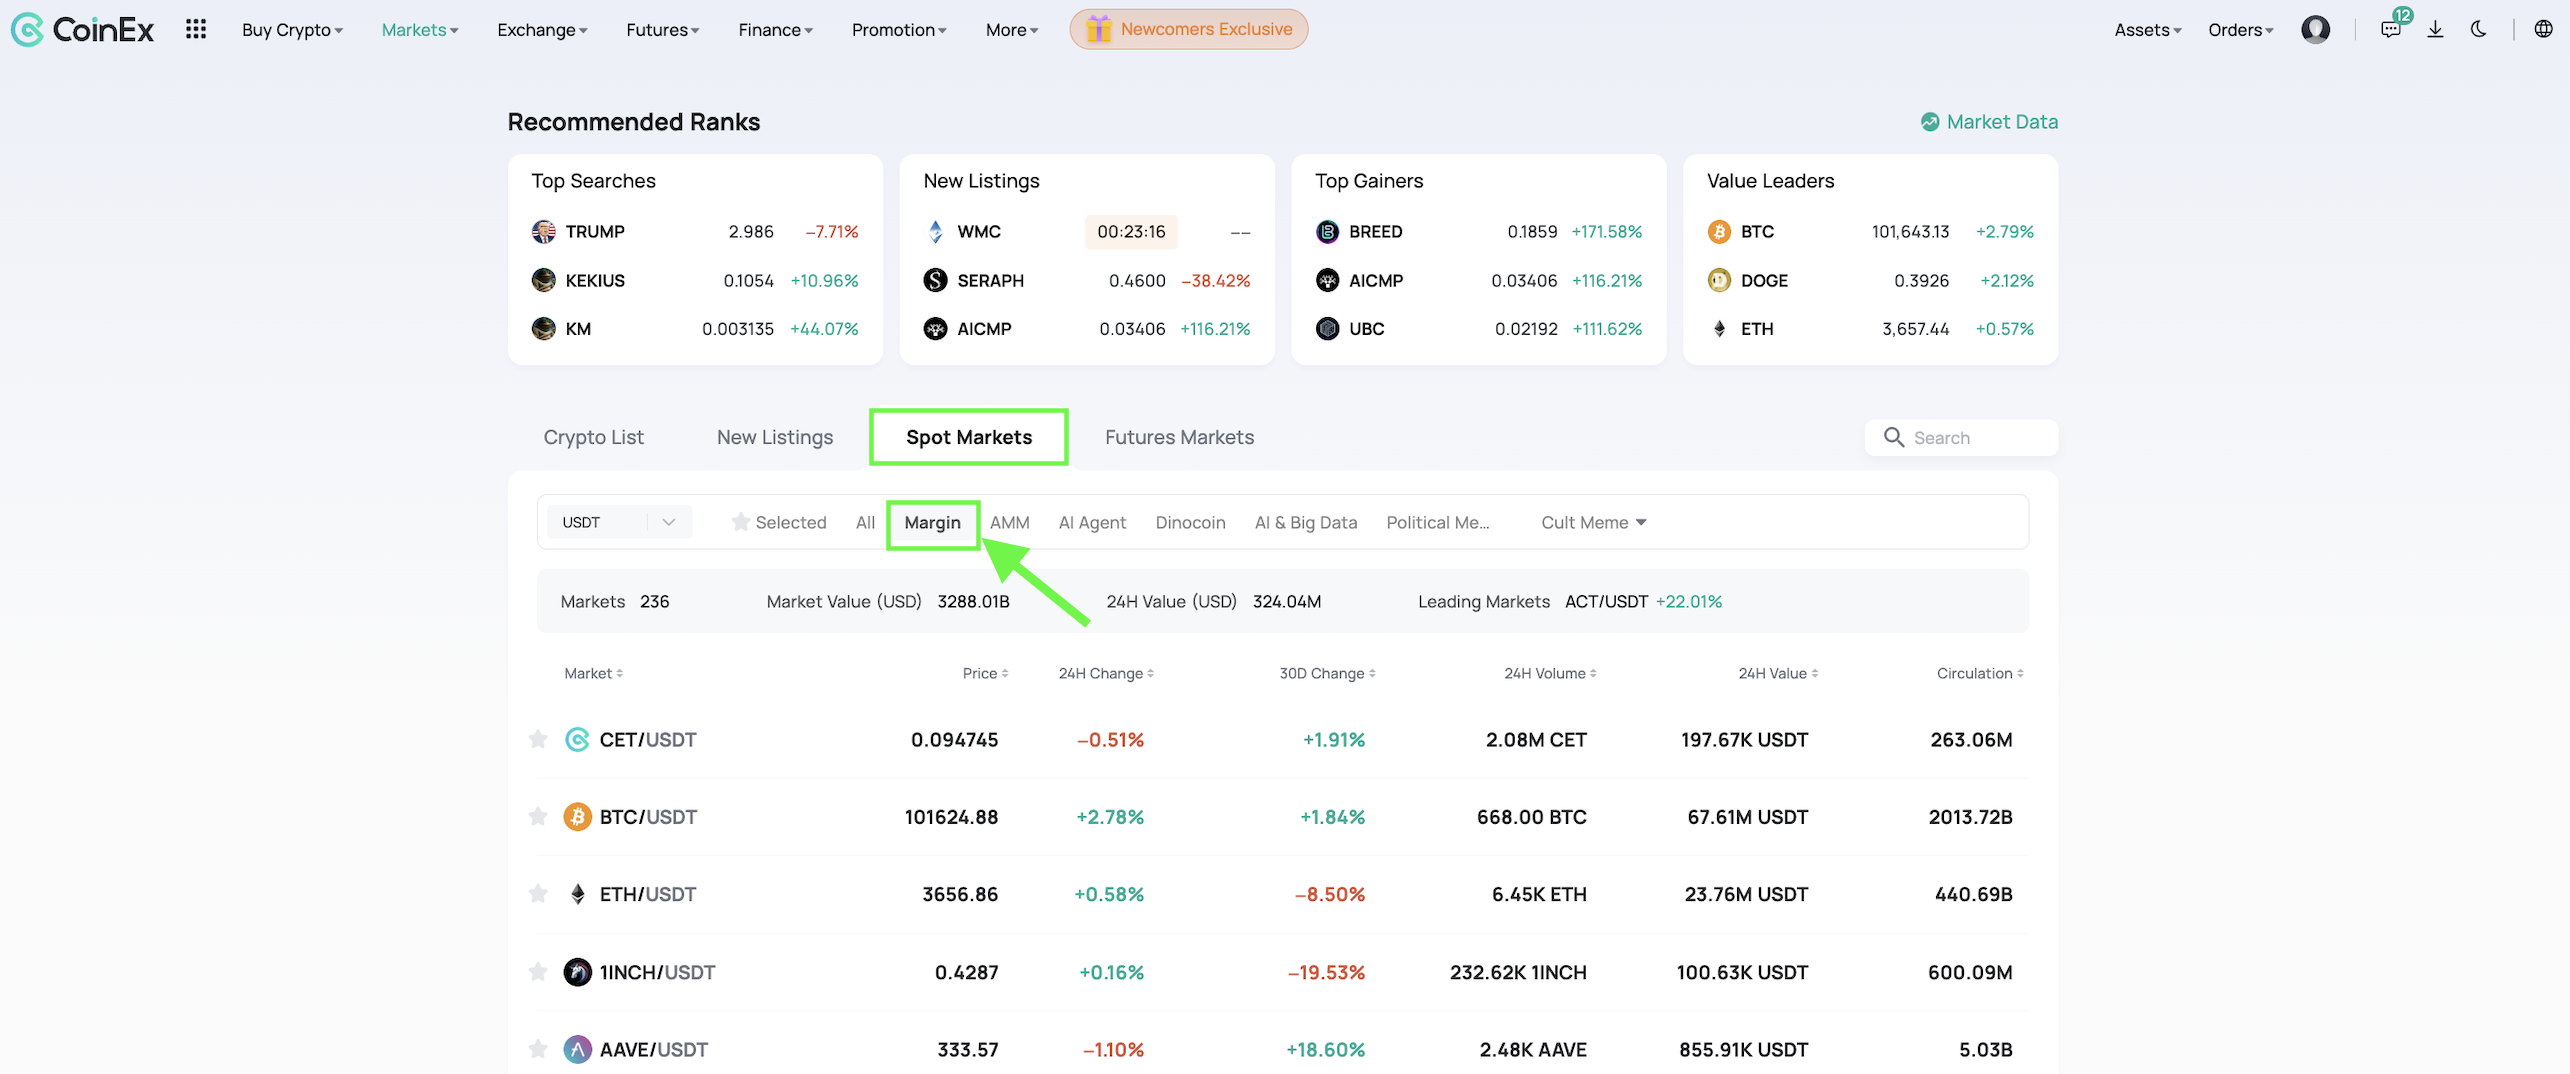Click the search magnifier icon
The image size is (2570, 1074).
coord(1893,437)
